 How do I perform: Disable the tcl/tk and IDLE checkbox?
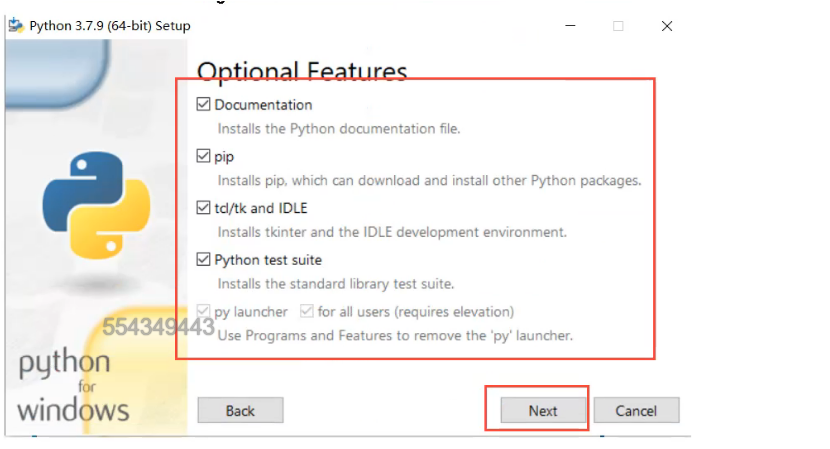pos(204,208)
